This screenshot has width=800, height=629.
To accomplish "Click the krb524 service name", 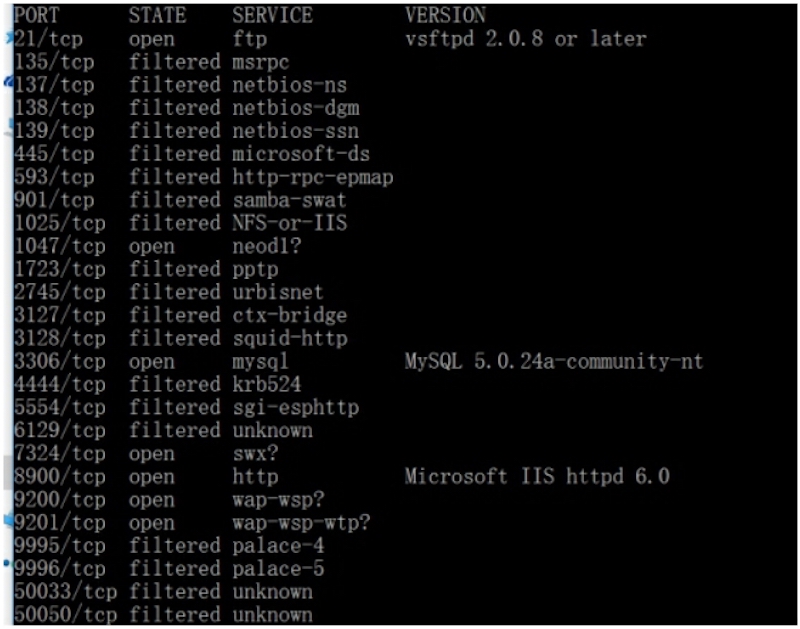I will pyautogui.click(x=266, y=384).
